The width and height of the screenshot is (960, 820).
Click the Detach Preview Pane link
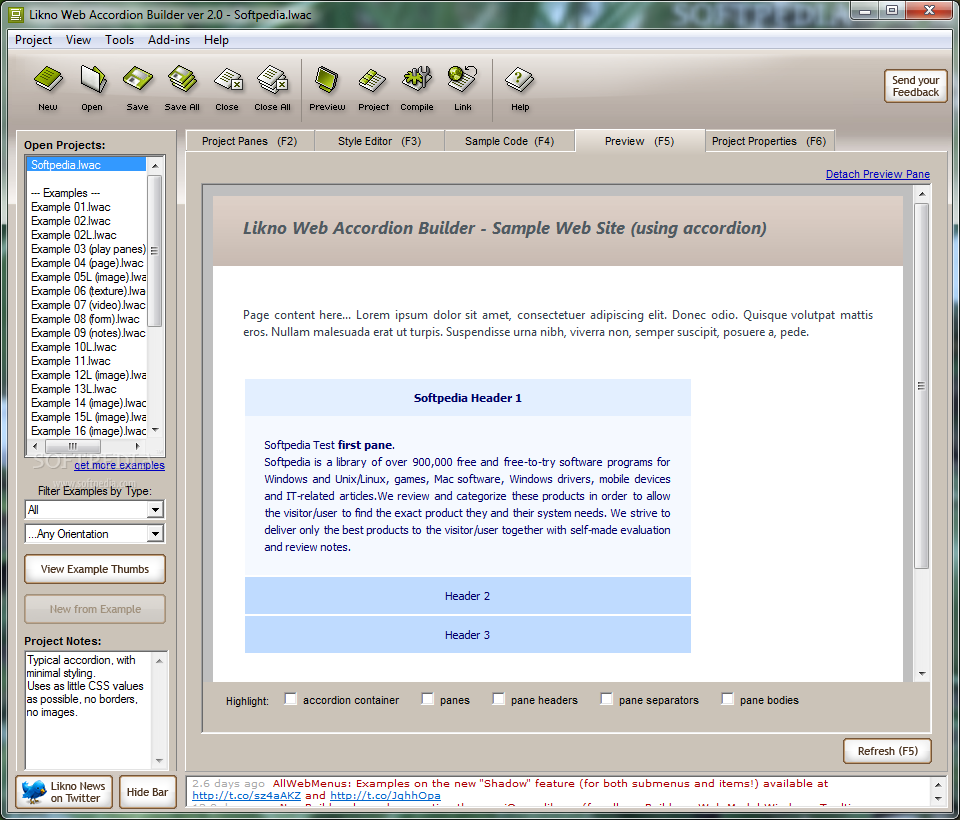click(x=877, y=175)
